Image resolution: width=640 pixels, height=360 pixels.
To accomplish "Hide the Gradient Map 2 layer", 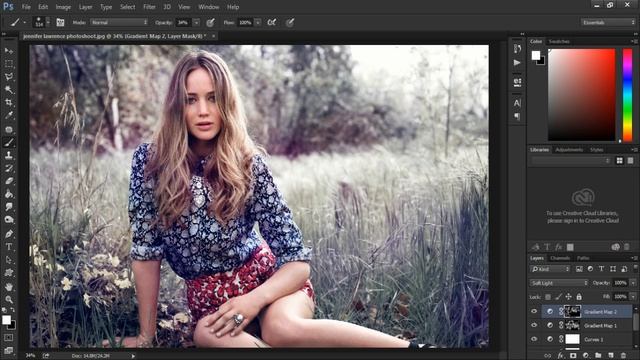I will pos(534,311).
